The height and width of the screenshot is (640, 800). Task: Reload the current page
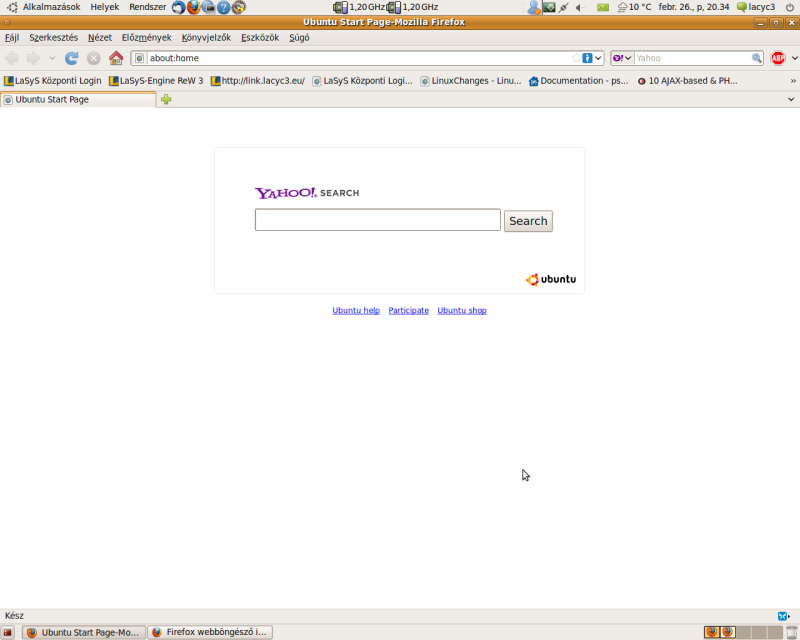coord(71,58)
